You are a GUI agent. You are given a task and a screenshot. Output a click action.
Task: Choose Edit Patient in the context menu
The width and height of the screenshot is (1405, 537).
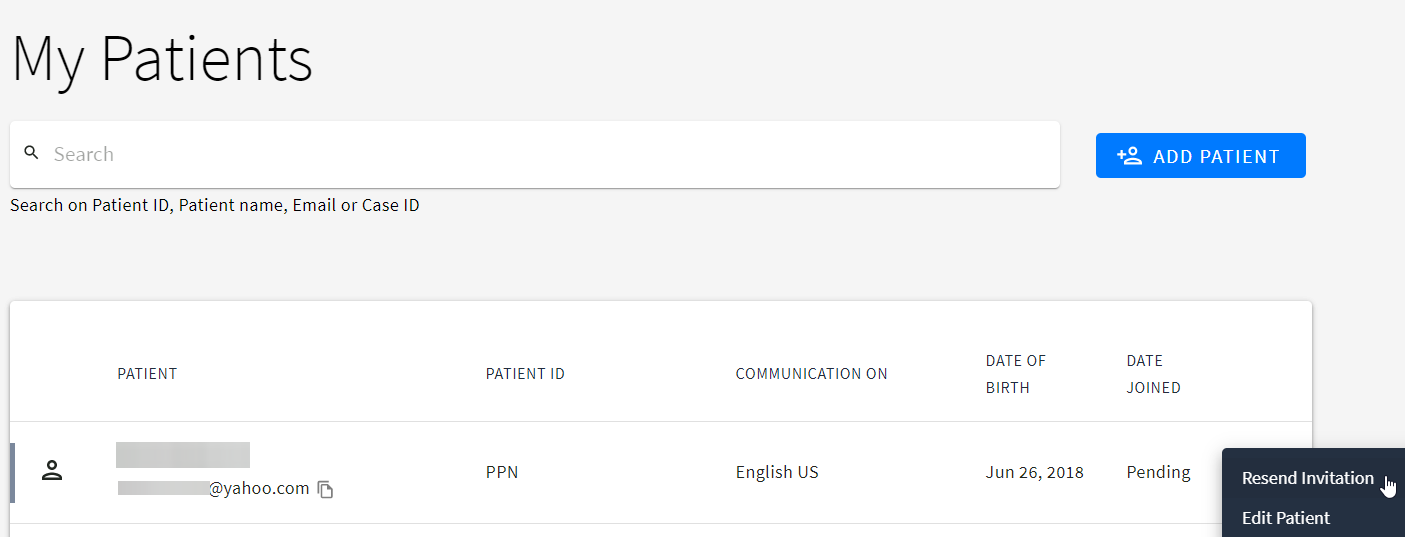click(x=1285, y=518)
